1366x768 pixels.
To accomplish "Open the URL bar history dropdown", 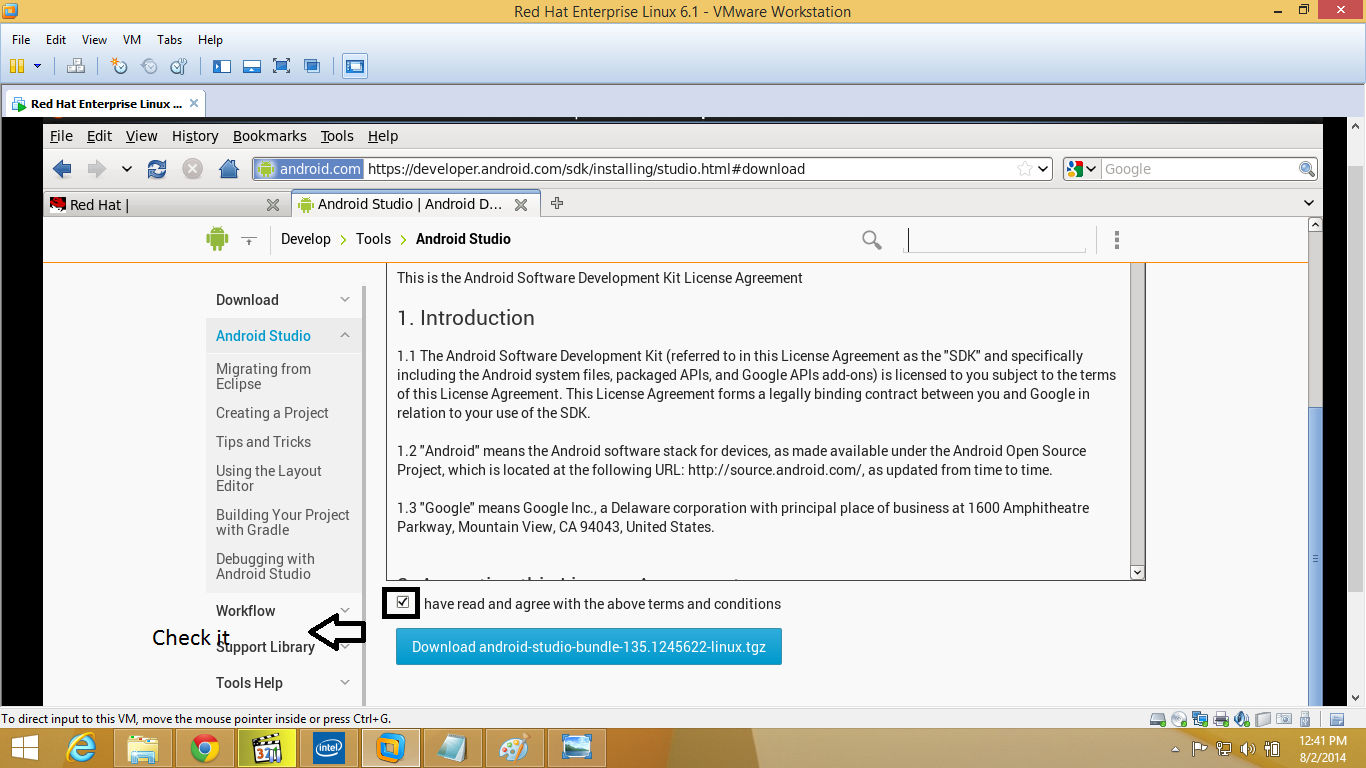I will click(1043, 169).
